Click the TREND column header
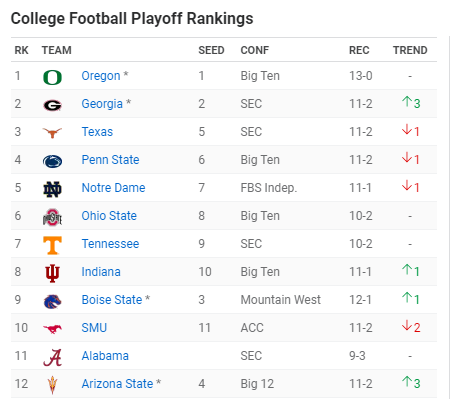 [410, 50]
